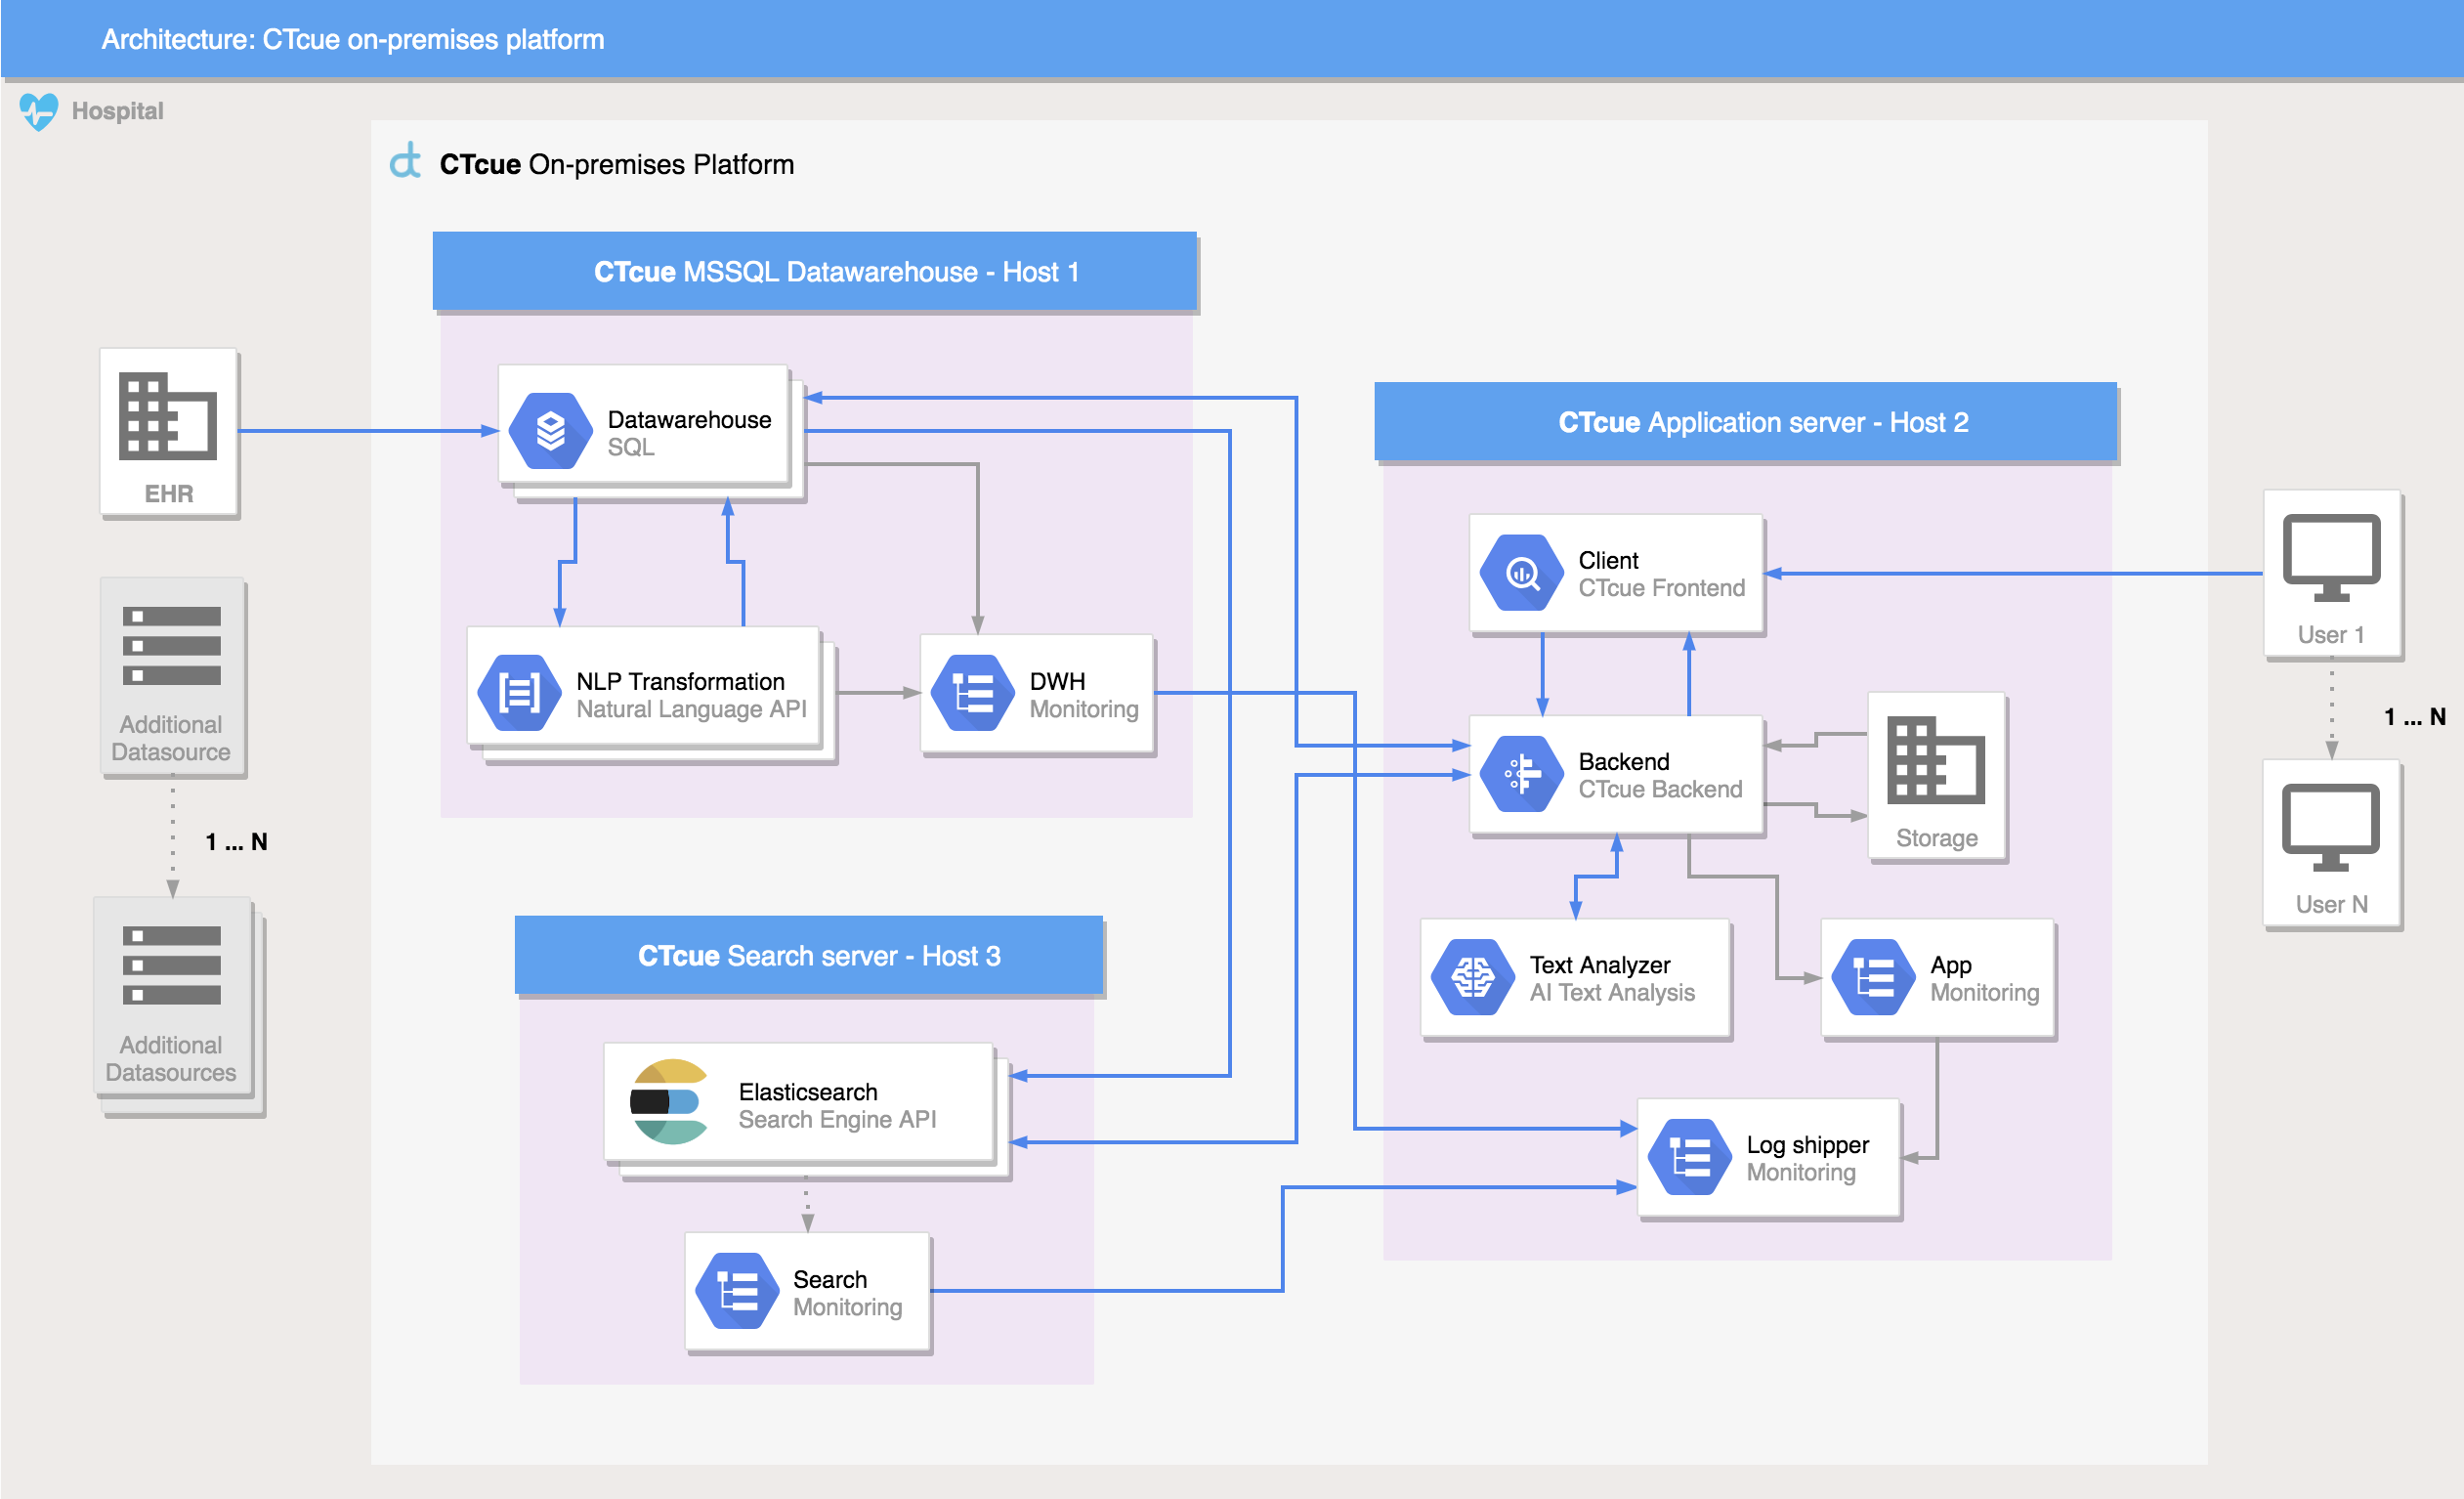2464x1499 pixels.
Task: Select the User 1 monitor icon
Action: click(2331, 558)
